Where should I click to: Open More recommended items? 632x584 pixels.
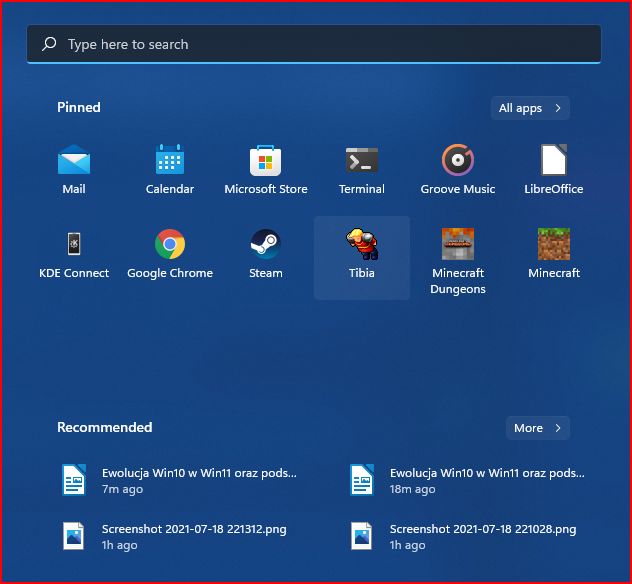[x=538, y=428]
